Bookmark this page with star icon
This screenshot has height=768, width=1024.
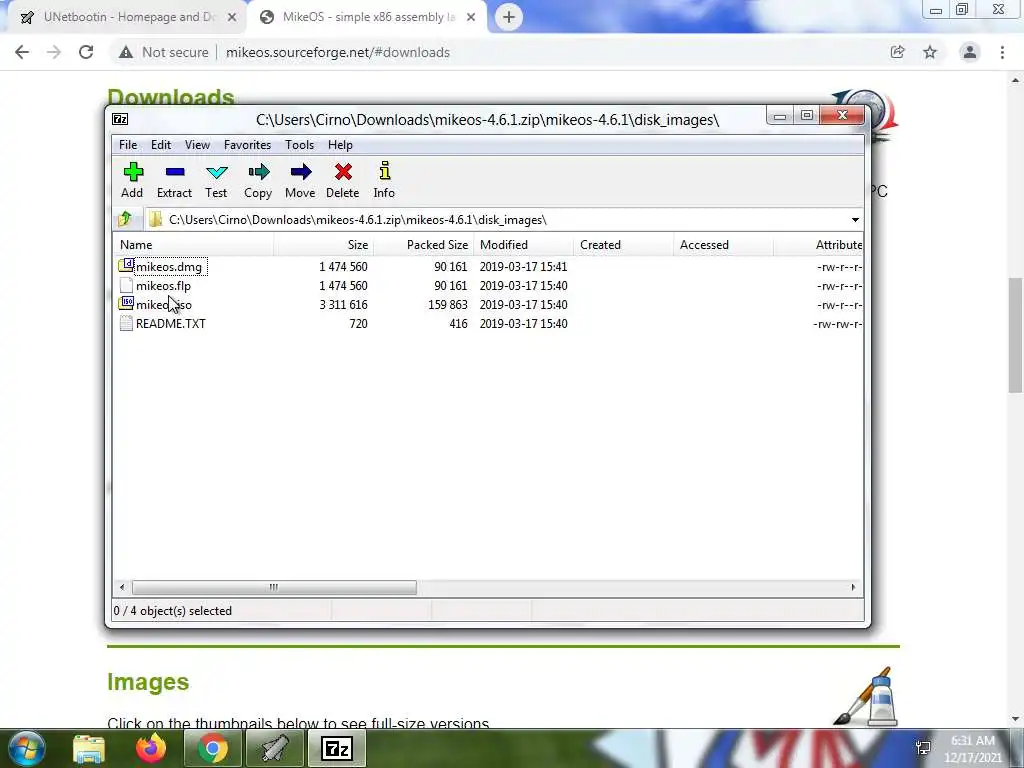point(930,52)
